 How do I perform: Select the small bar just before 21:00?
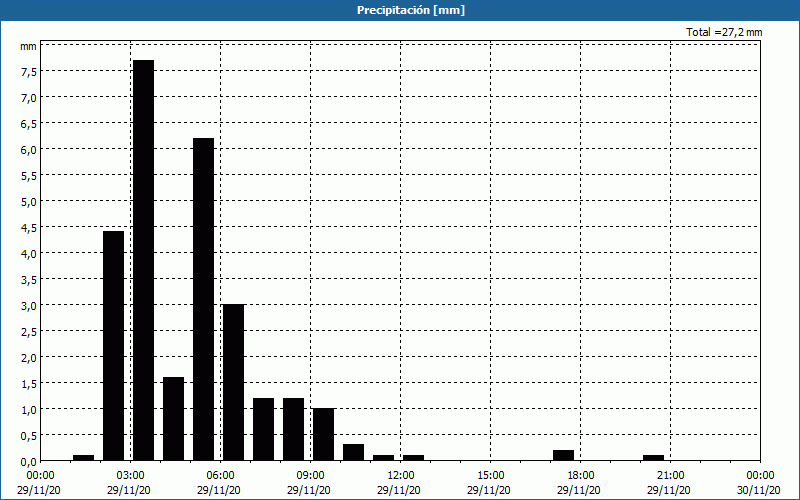654,458
